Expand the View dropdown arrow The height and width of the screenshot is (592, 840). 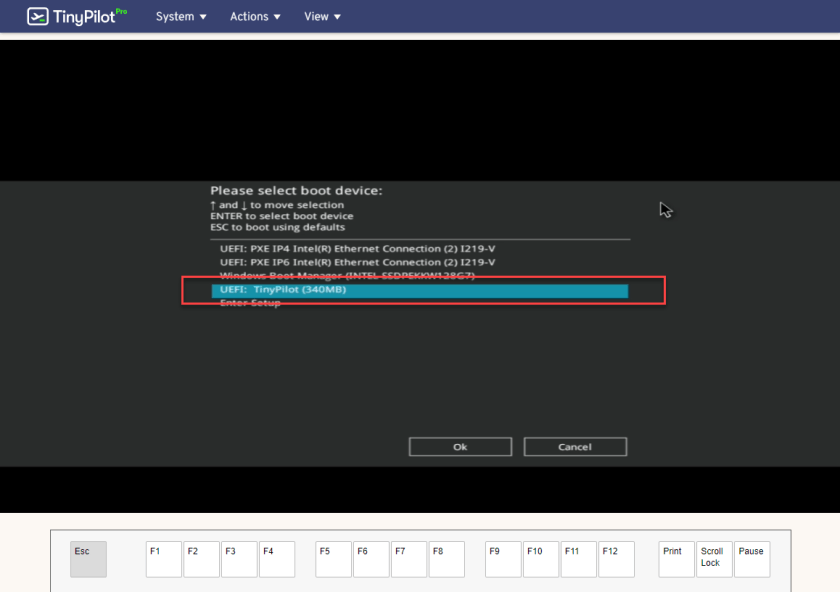point(337,17)
